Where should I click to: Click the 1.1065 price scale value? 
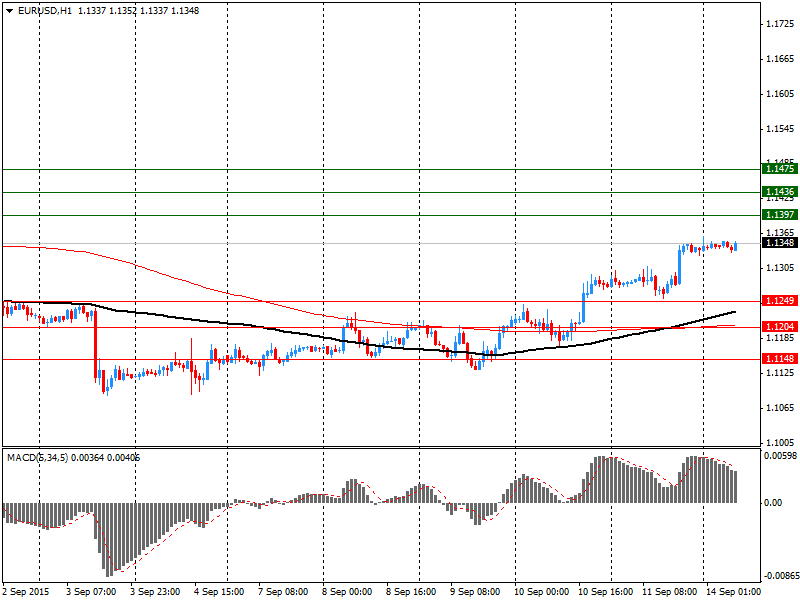coord(780,408)
